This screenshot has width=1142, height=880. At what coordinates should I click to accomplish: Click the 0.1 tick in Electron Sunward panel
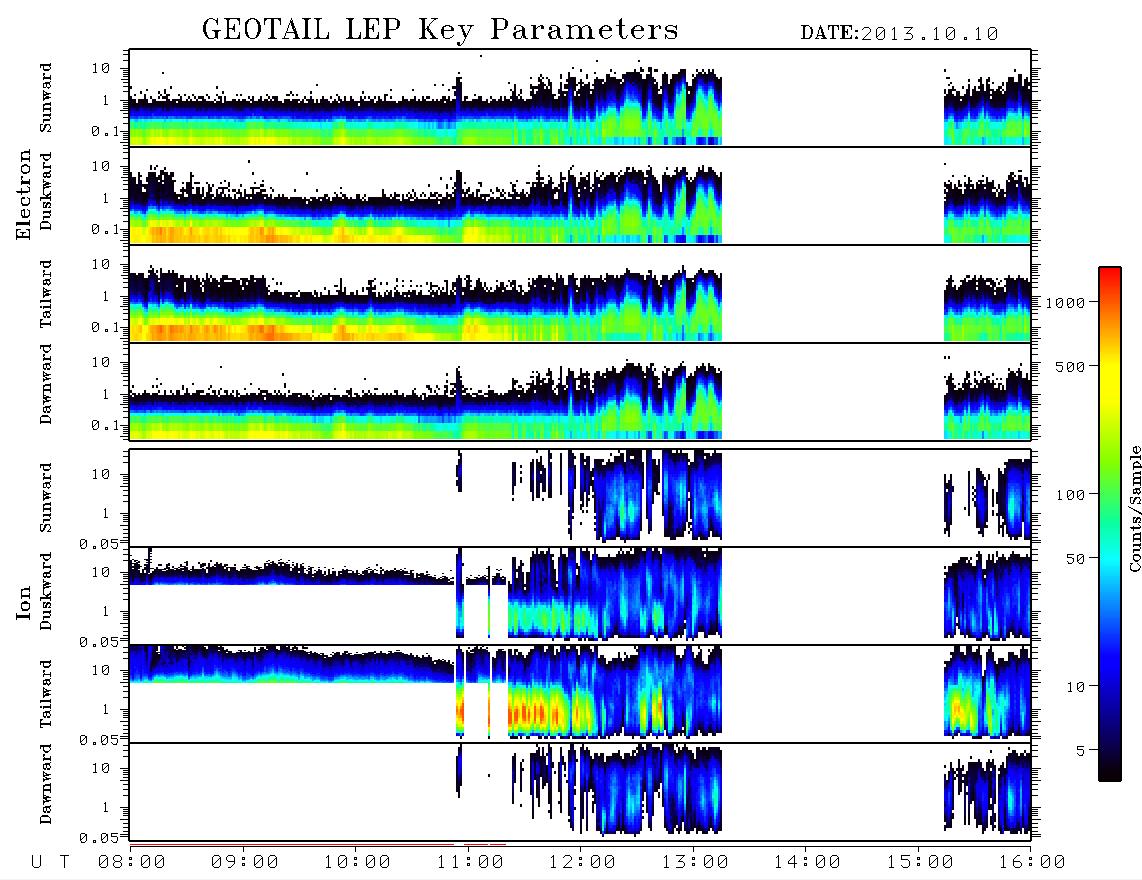[105, 131]
